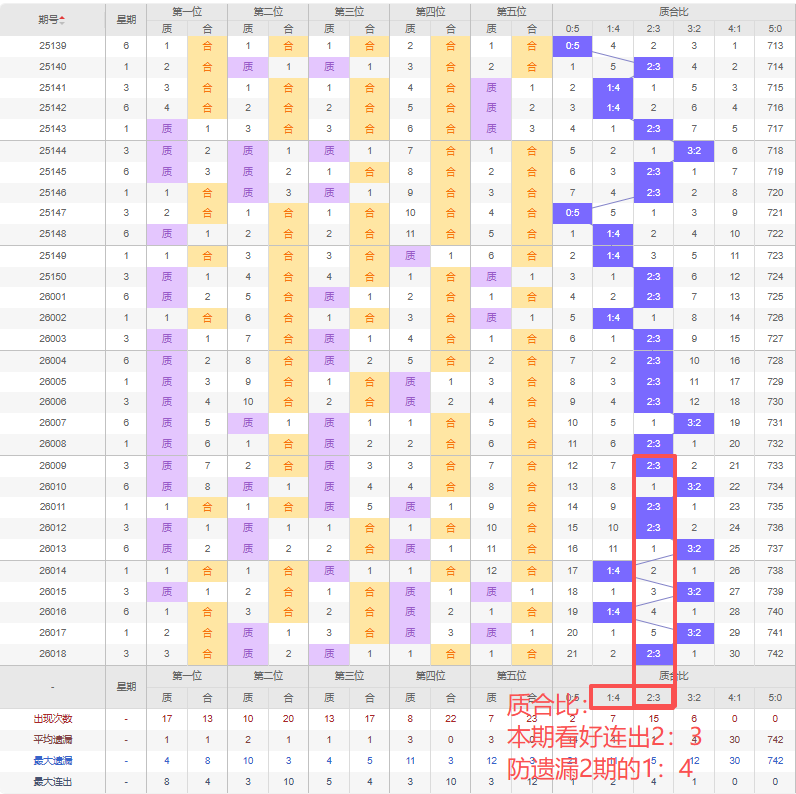Select the top 星期 column header

click(x=126, y=20)
